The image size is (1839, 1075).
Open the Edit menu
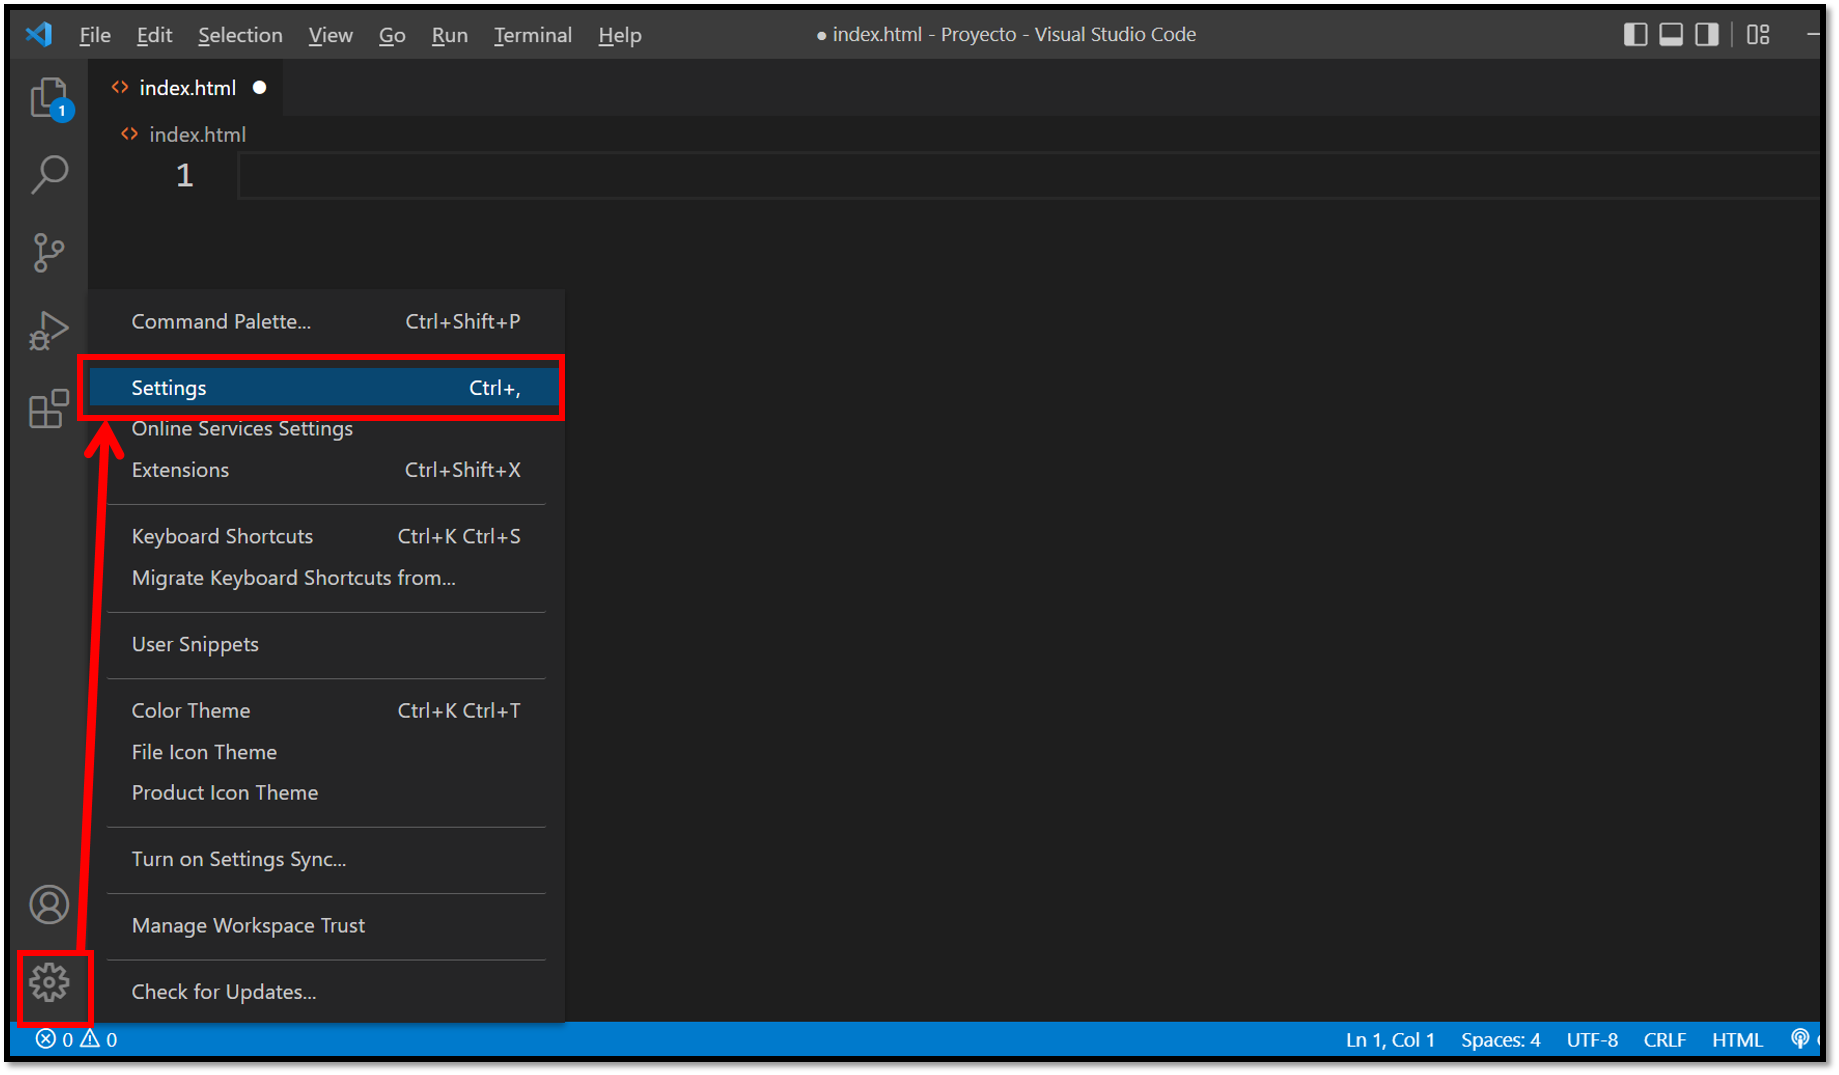coord(154,35)
